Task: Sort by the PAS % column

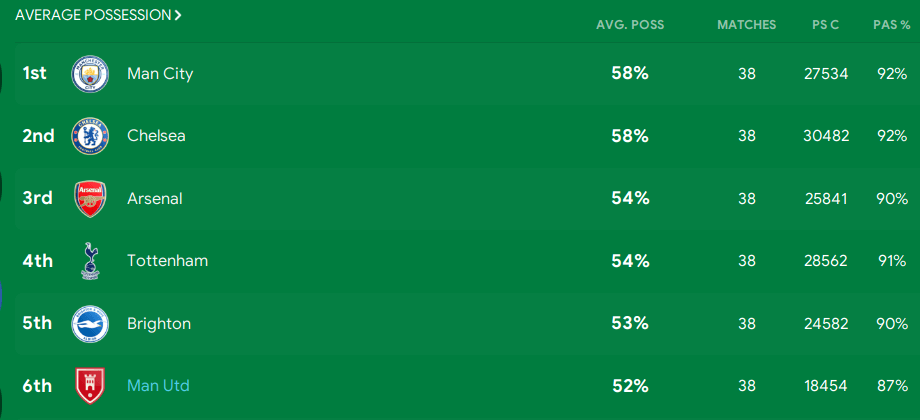Action: point(892,25)
